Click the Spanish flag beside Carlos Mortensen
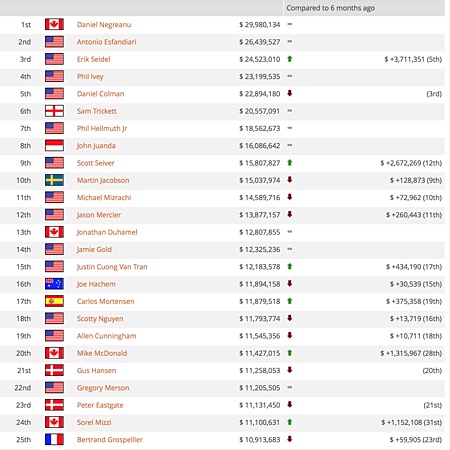Screen dimensions: 450x450 click(x=54, y=301)
